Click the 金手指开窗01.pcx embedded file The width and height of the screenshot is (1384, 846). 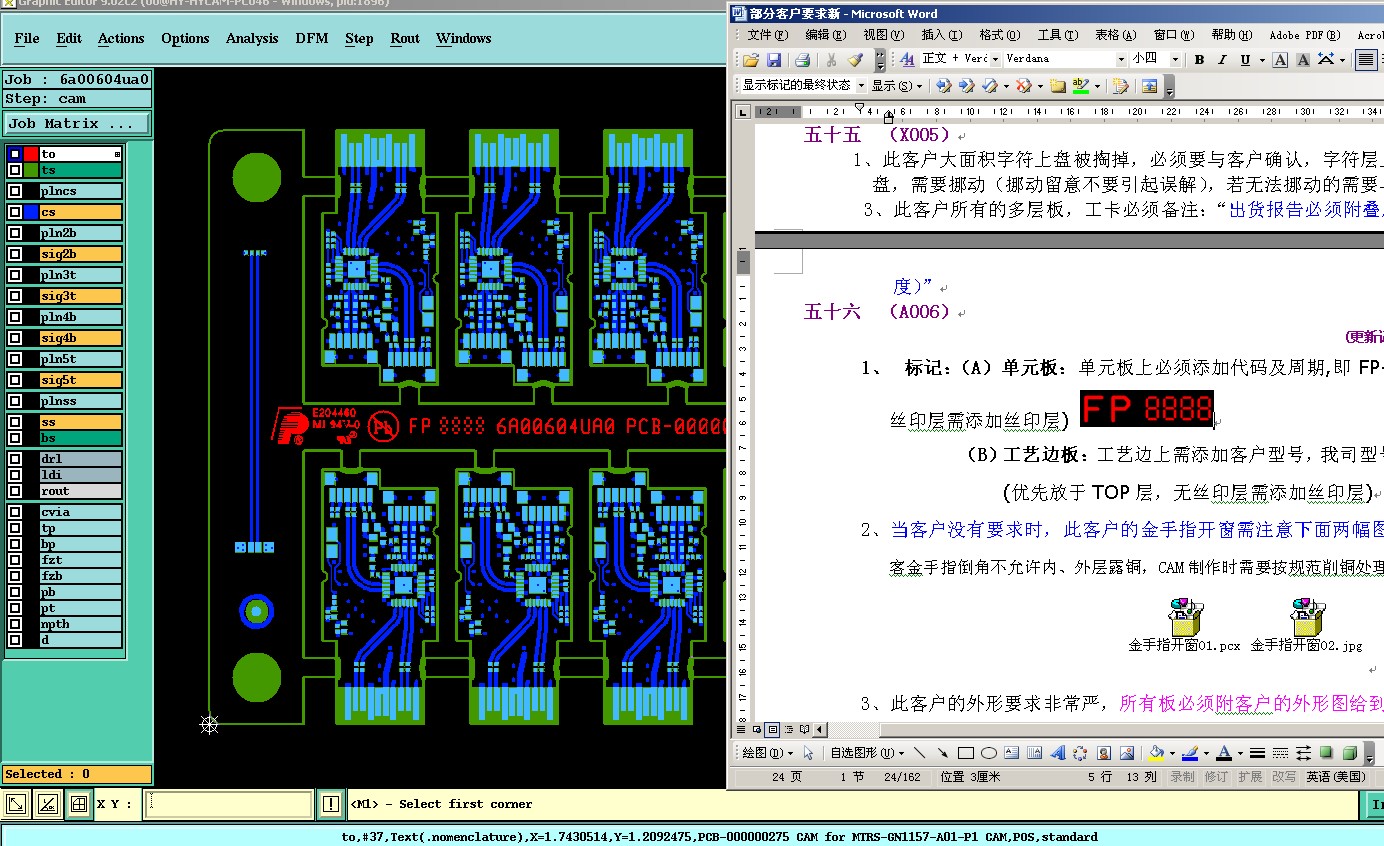coord(1184,624)
